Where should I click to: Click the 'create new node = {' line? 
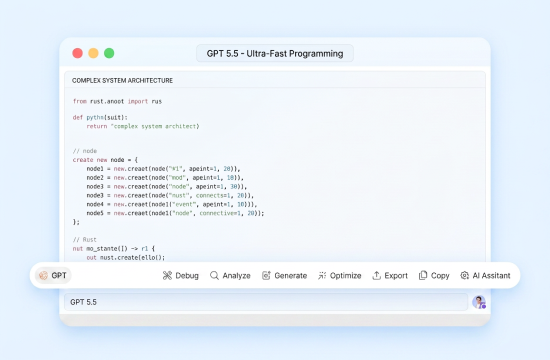(105, 160)
